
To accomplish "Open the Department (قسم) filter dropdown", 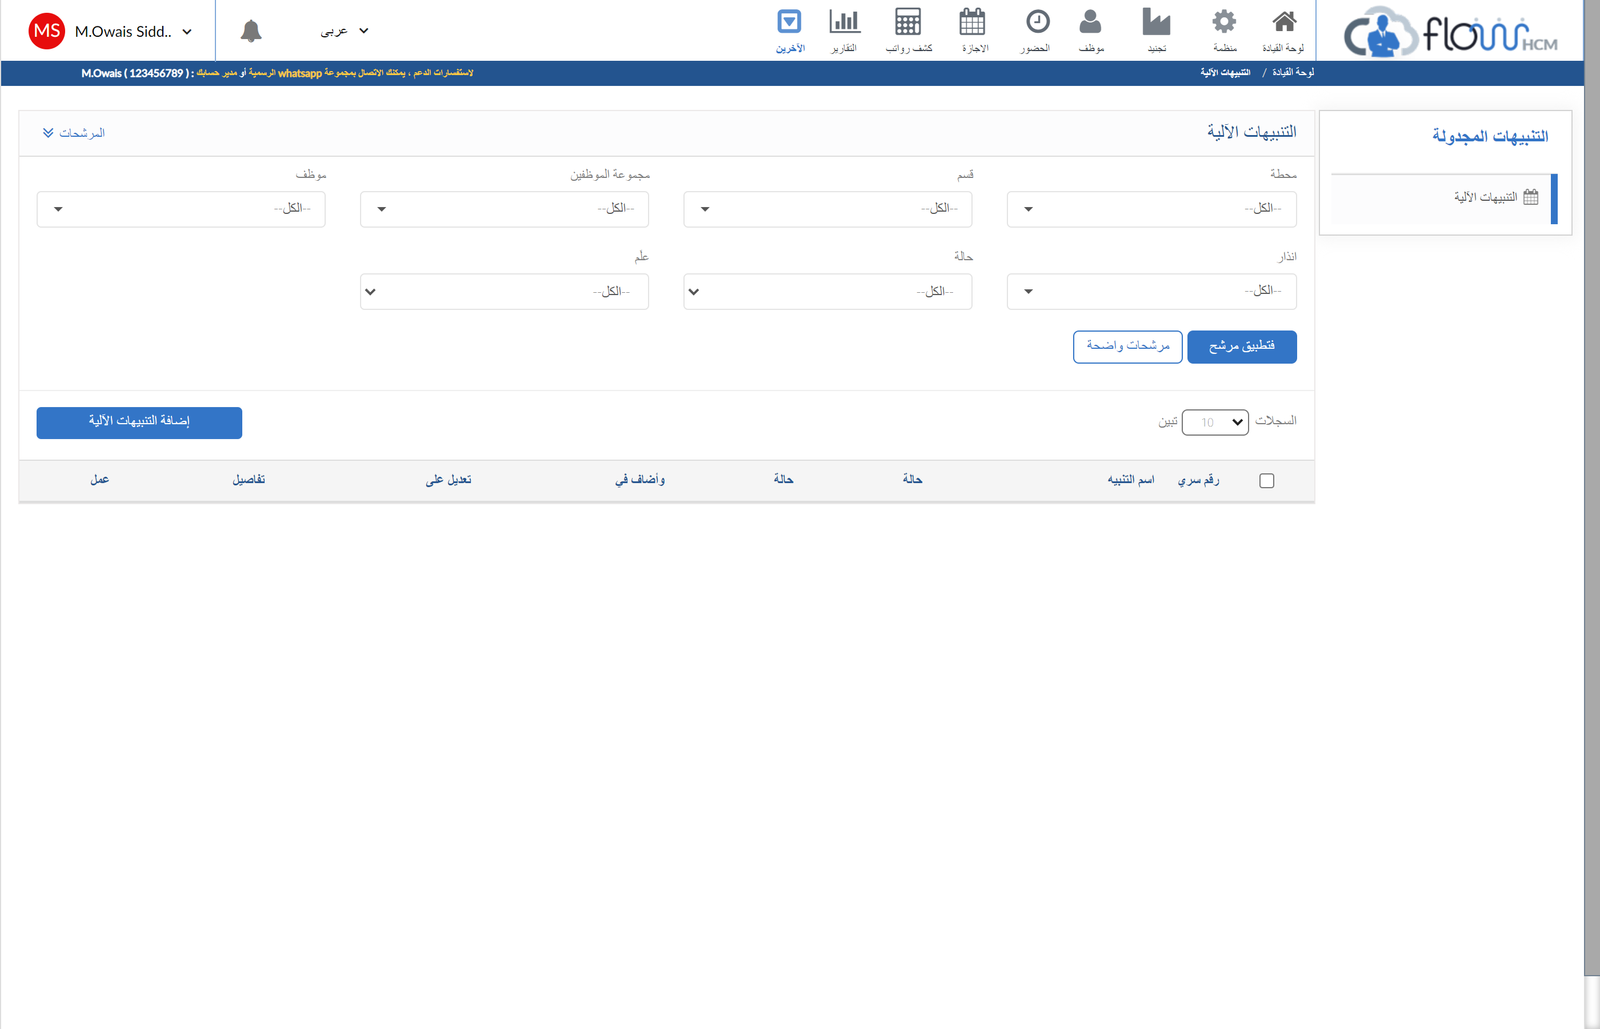I will pyautogui.click(x=827, y=209).
